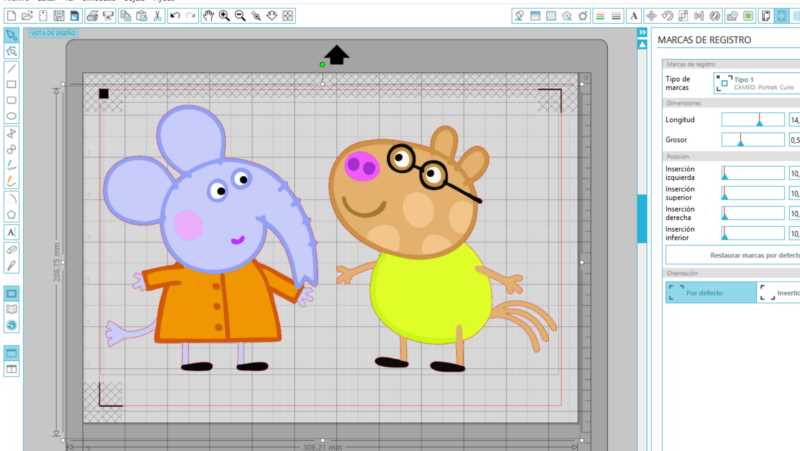Click the Redo arrow icon

[x=191, y=16]
